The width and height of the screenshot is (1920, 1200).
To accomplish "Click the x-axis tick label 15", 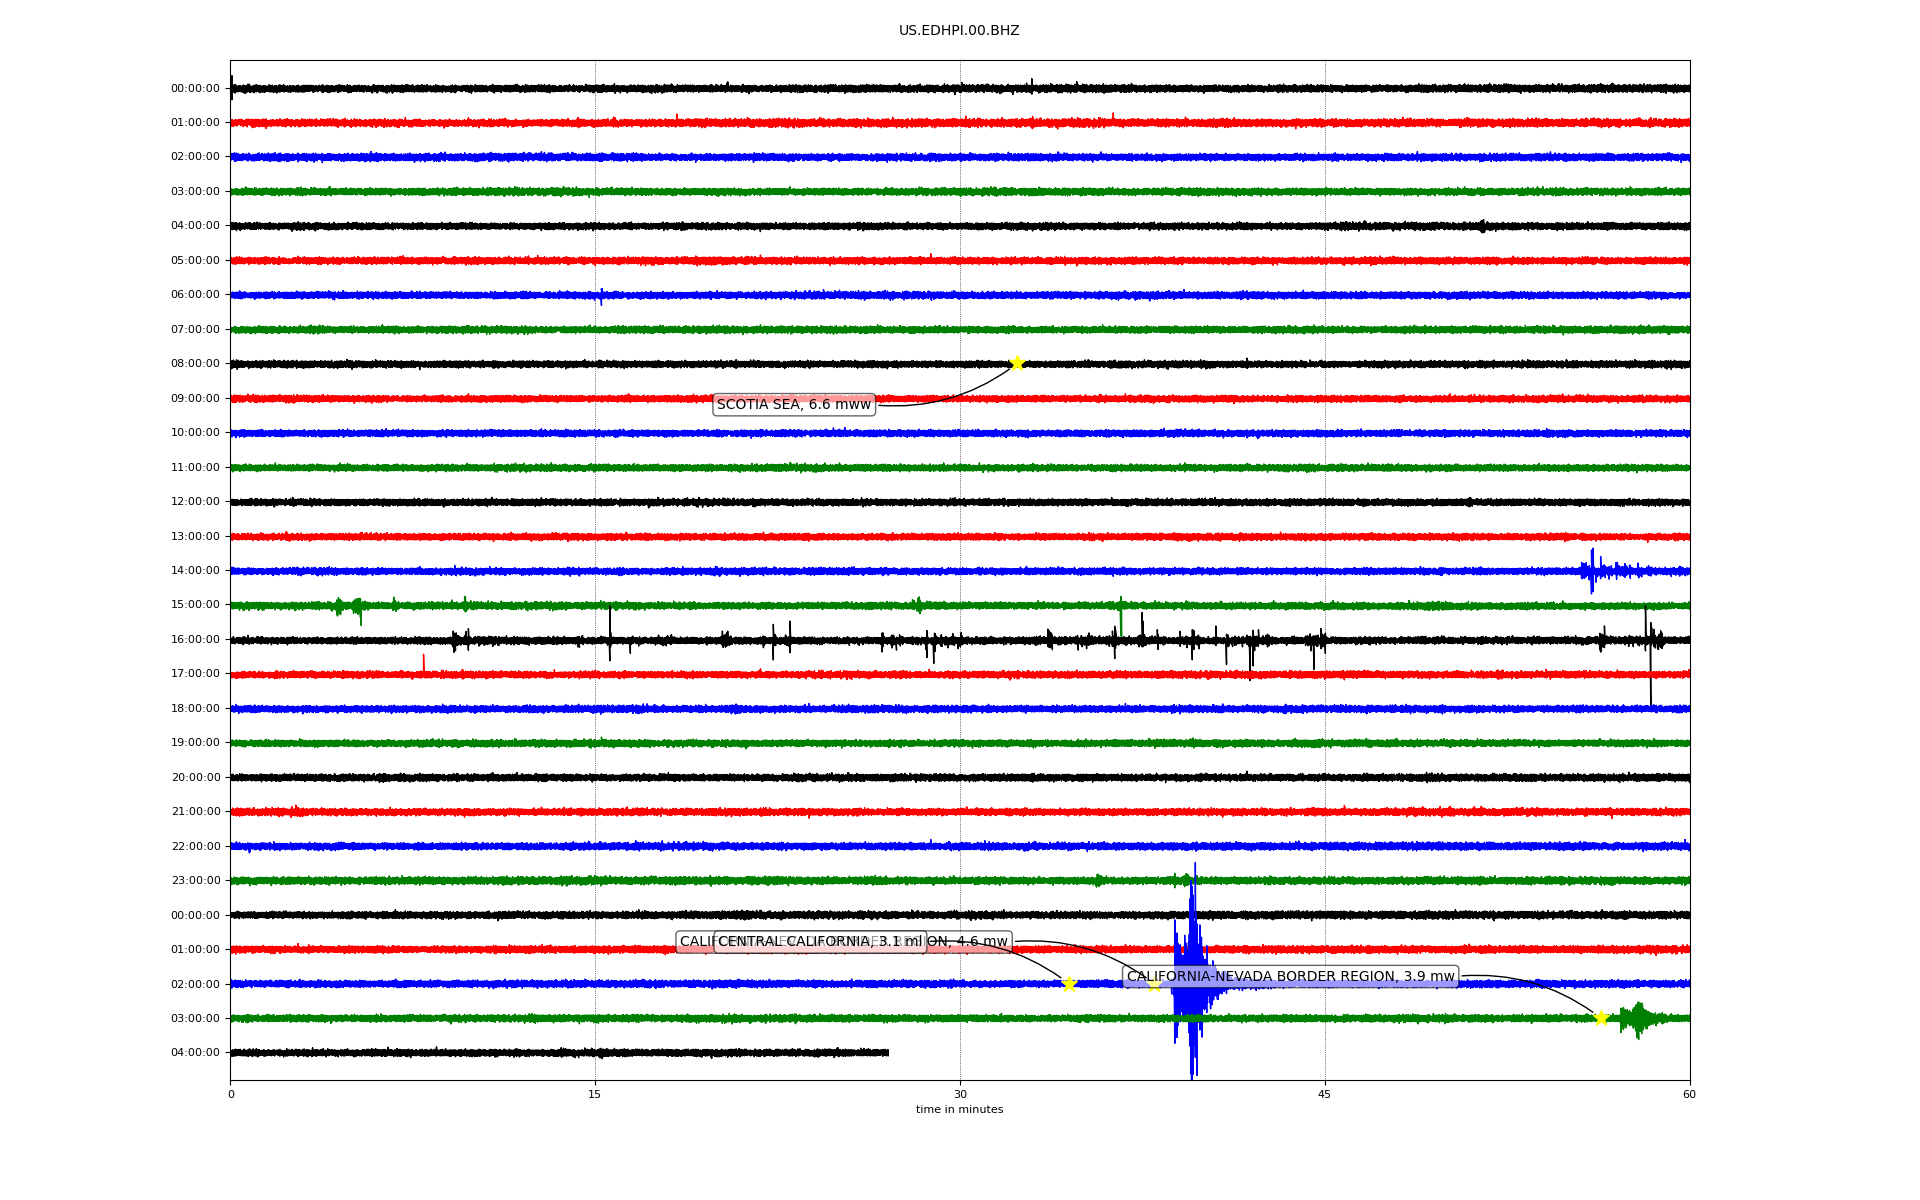I will tap(595, 1095).
